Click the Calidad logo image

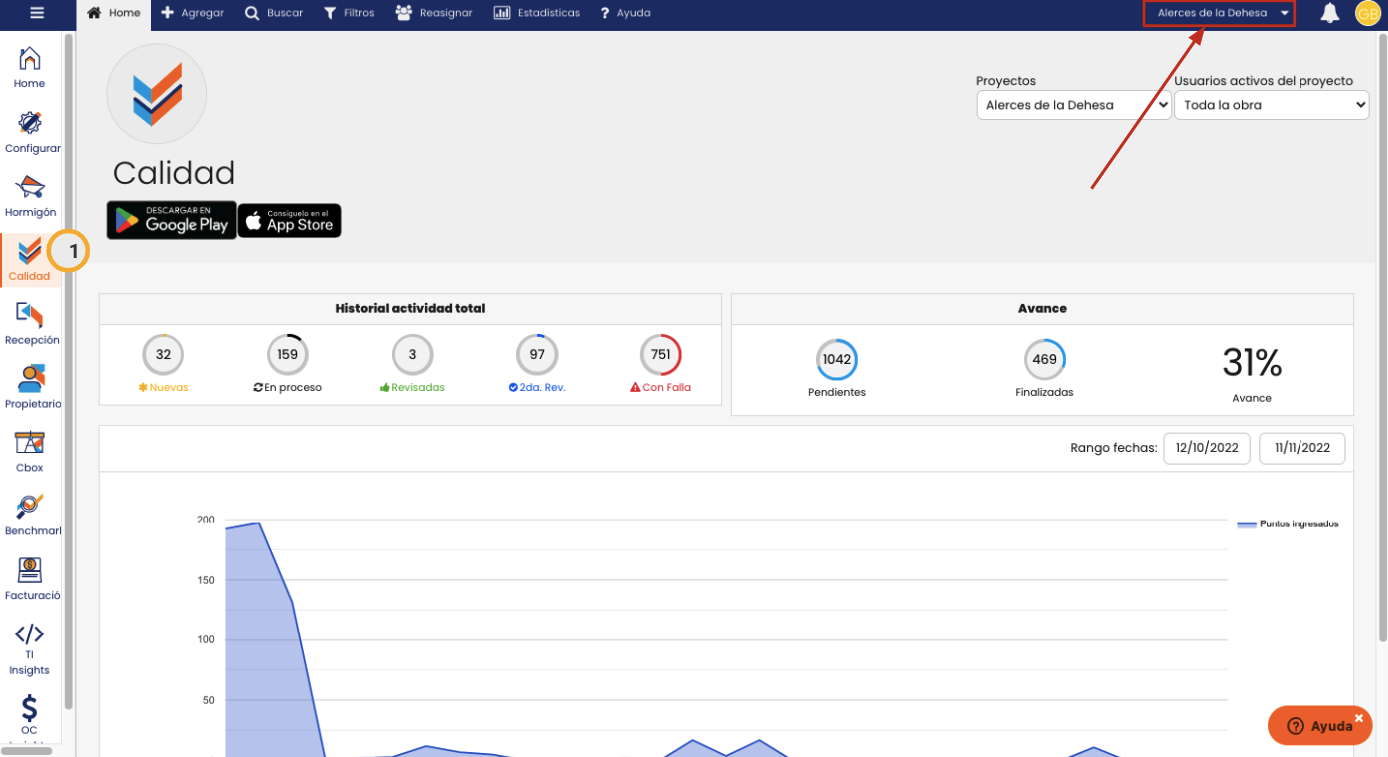click(157, 94)
